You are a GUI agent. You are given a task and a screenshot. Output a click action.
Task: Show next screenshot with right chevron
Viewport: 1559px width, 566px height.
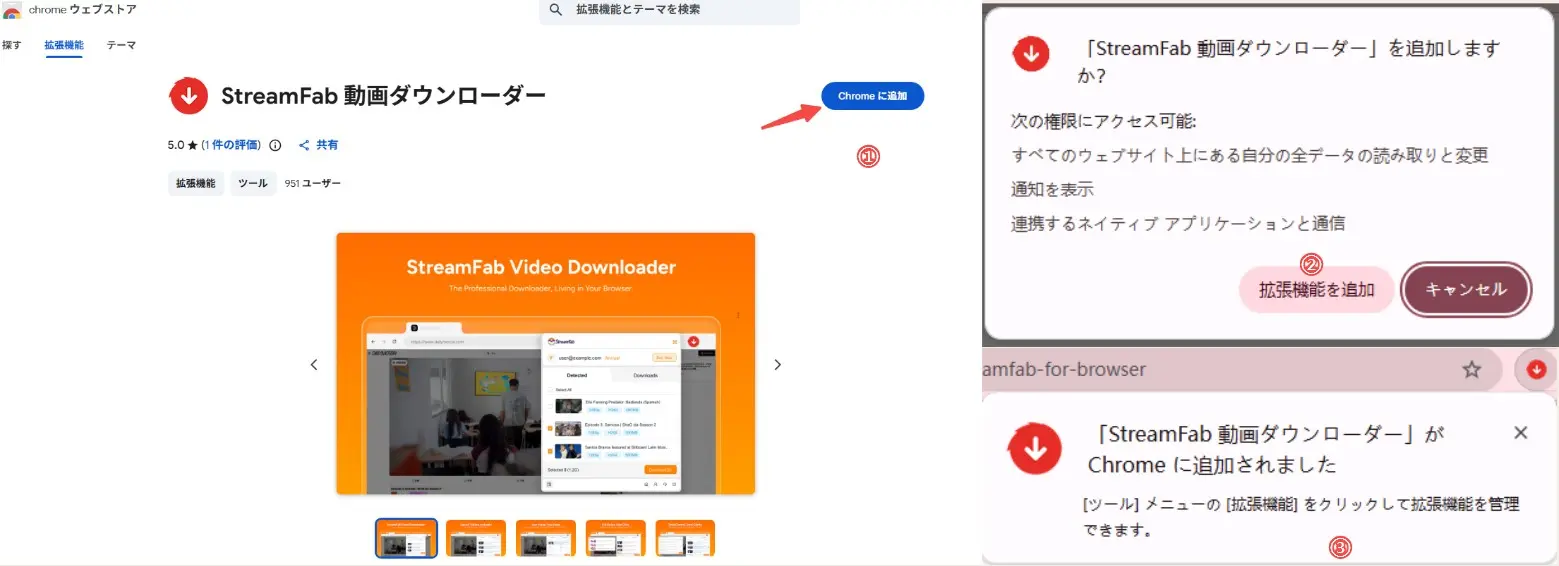(x=778, y=365)
